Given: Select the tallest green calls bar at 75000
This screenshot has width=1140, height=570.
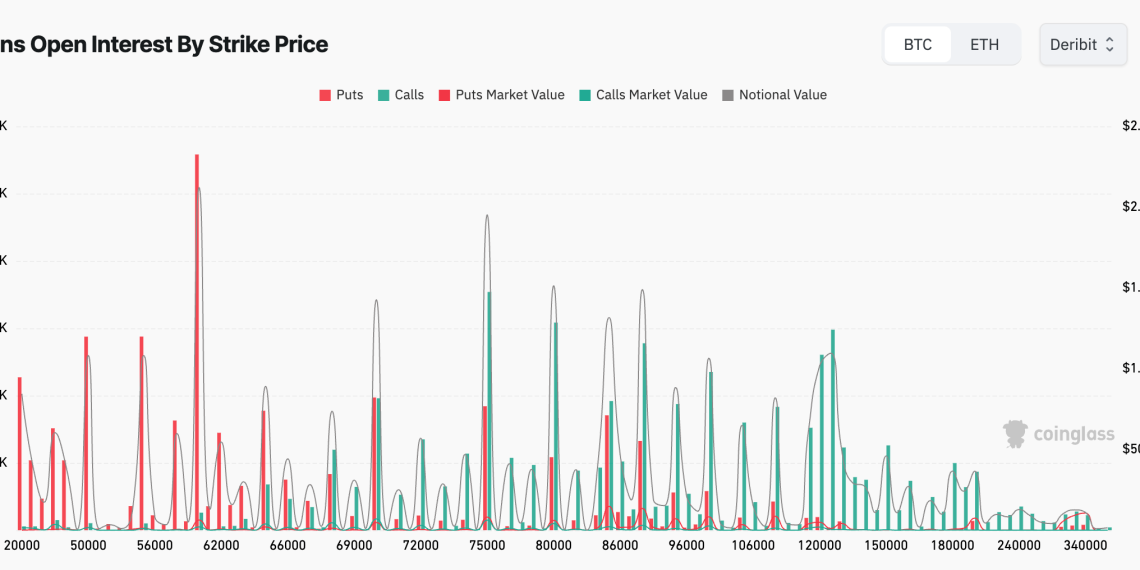Looking at the screenshot, I should point(489,410).
